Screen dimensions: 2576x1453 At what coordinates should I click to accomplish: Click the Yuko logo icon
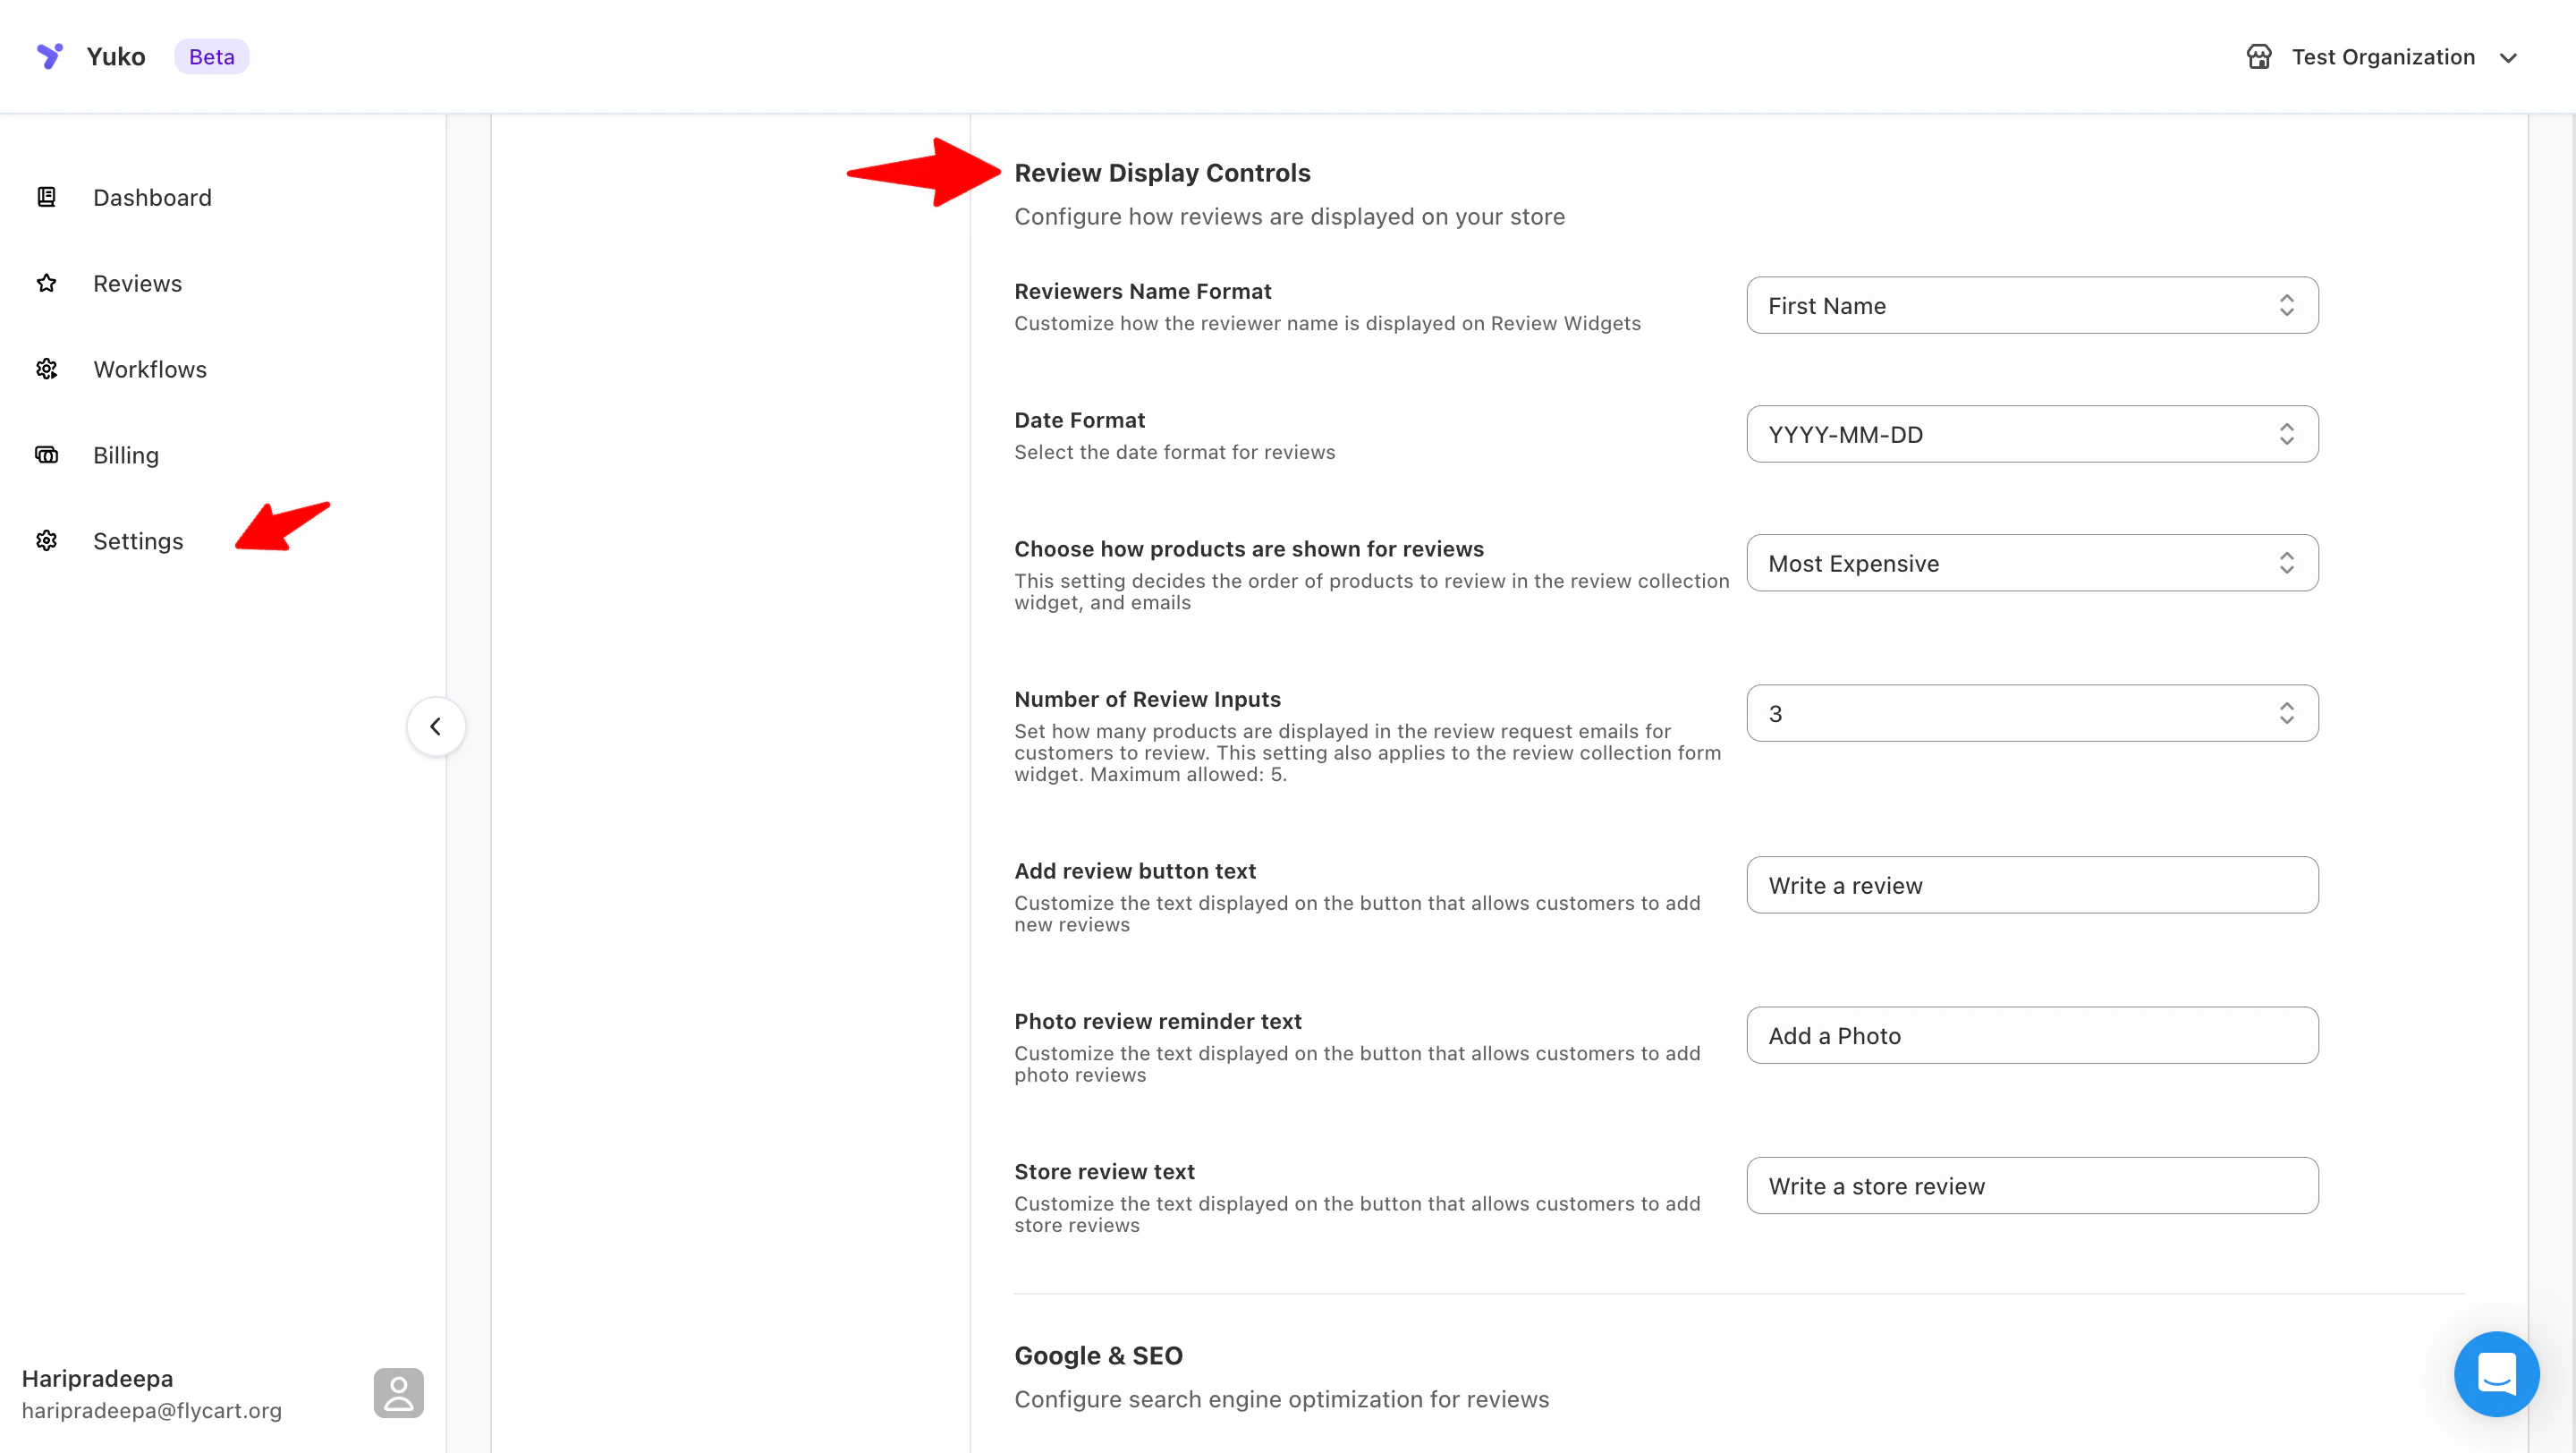[x=49, y=56]
